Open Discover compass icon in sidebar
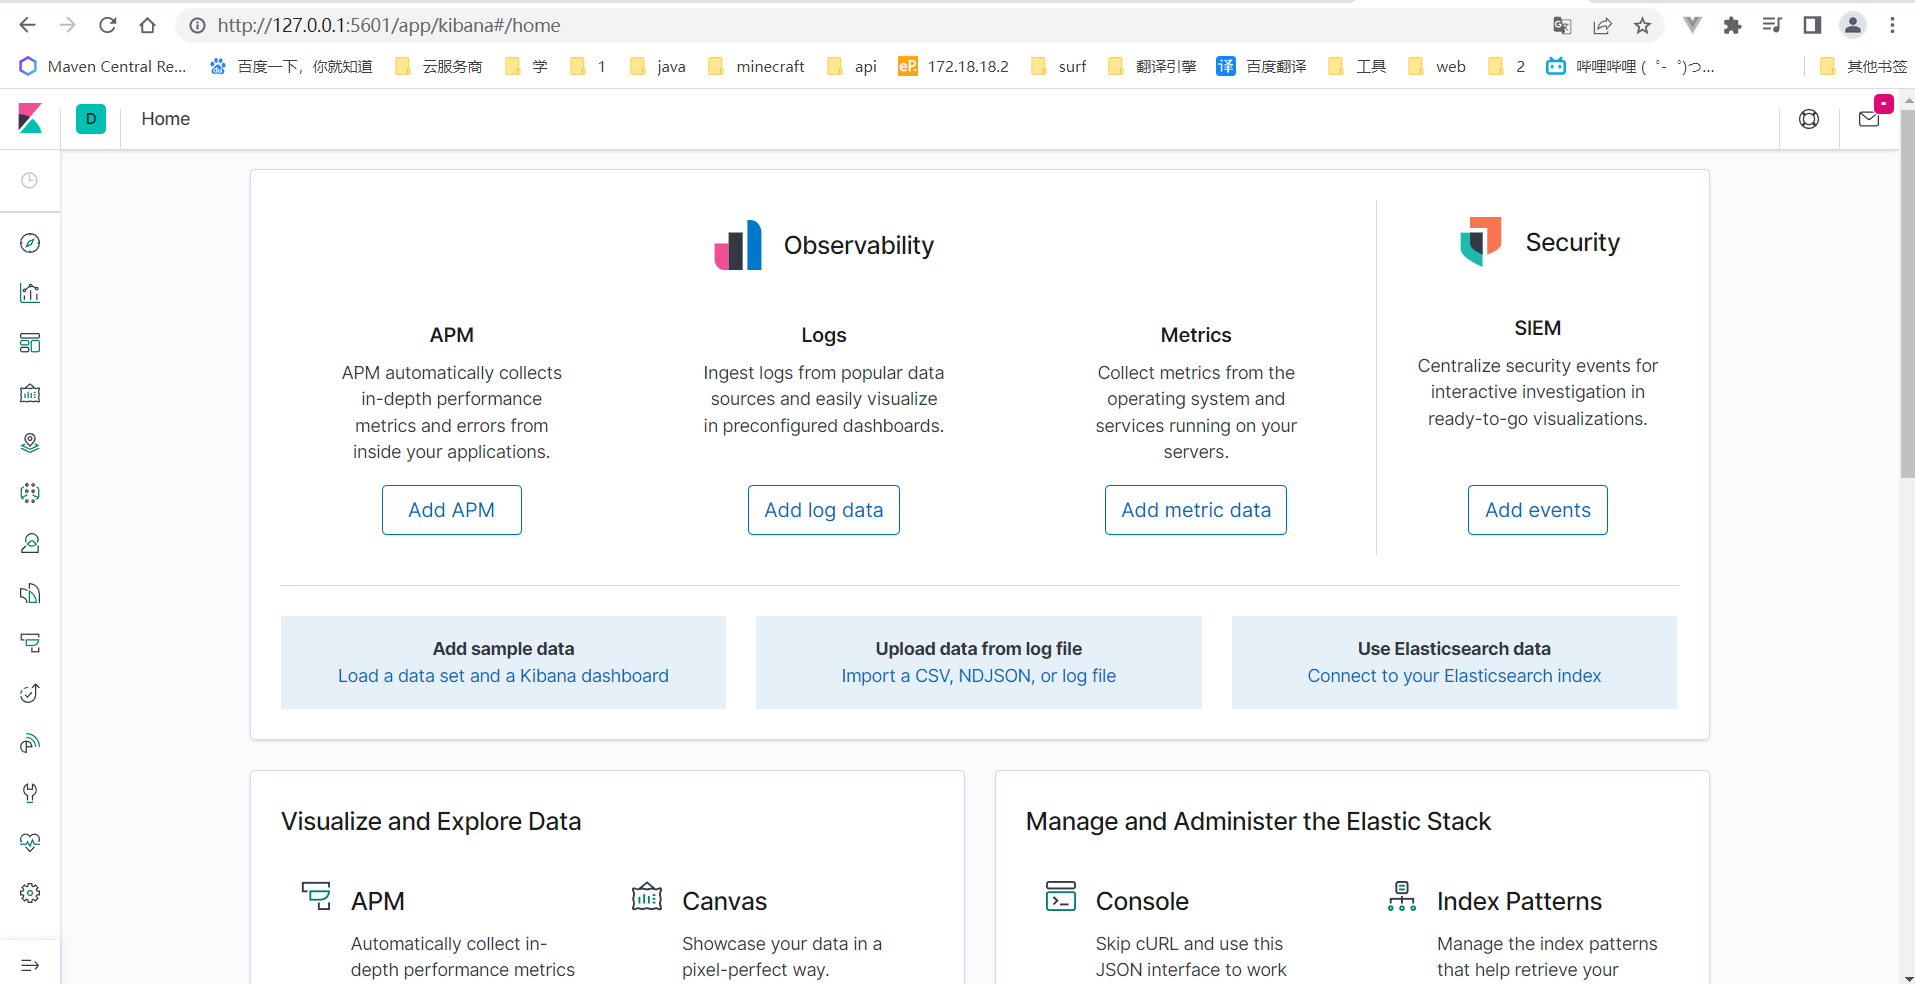This screenshot has width=1915, height=984. [x=30, y=243]
